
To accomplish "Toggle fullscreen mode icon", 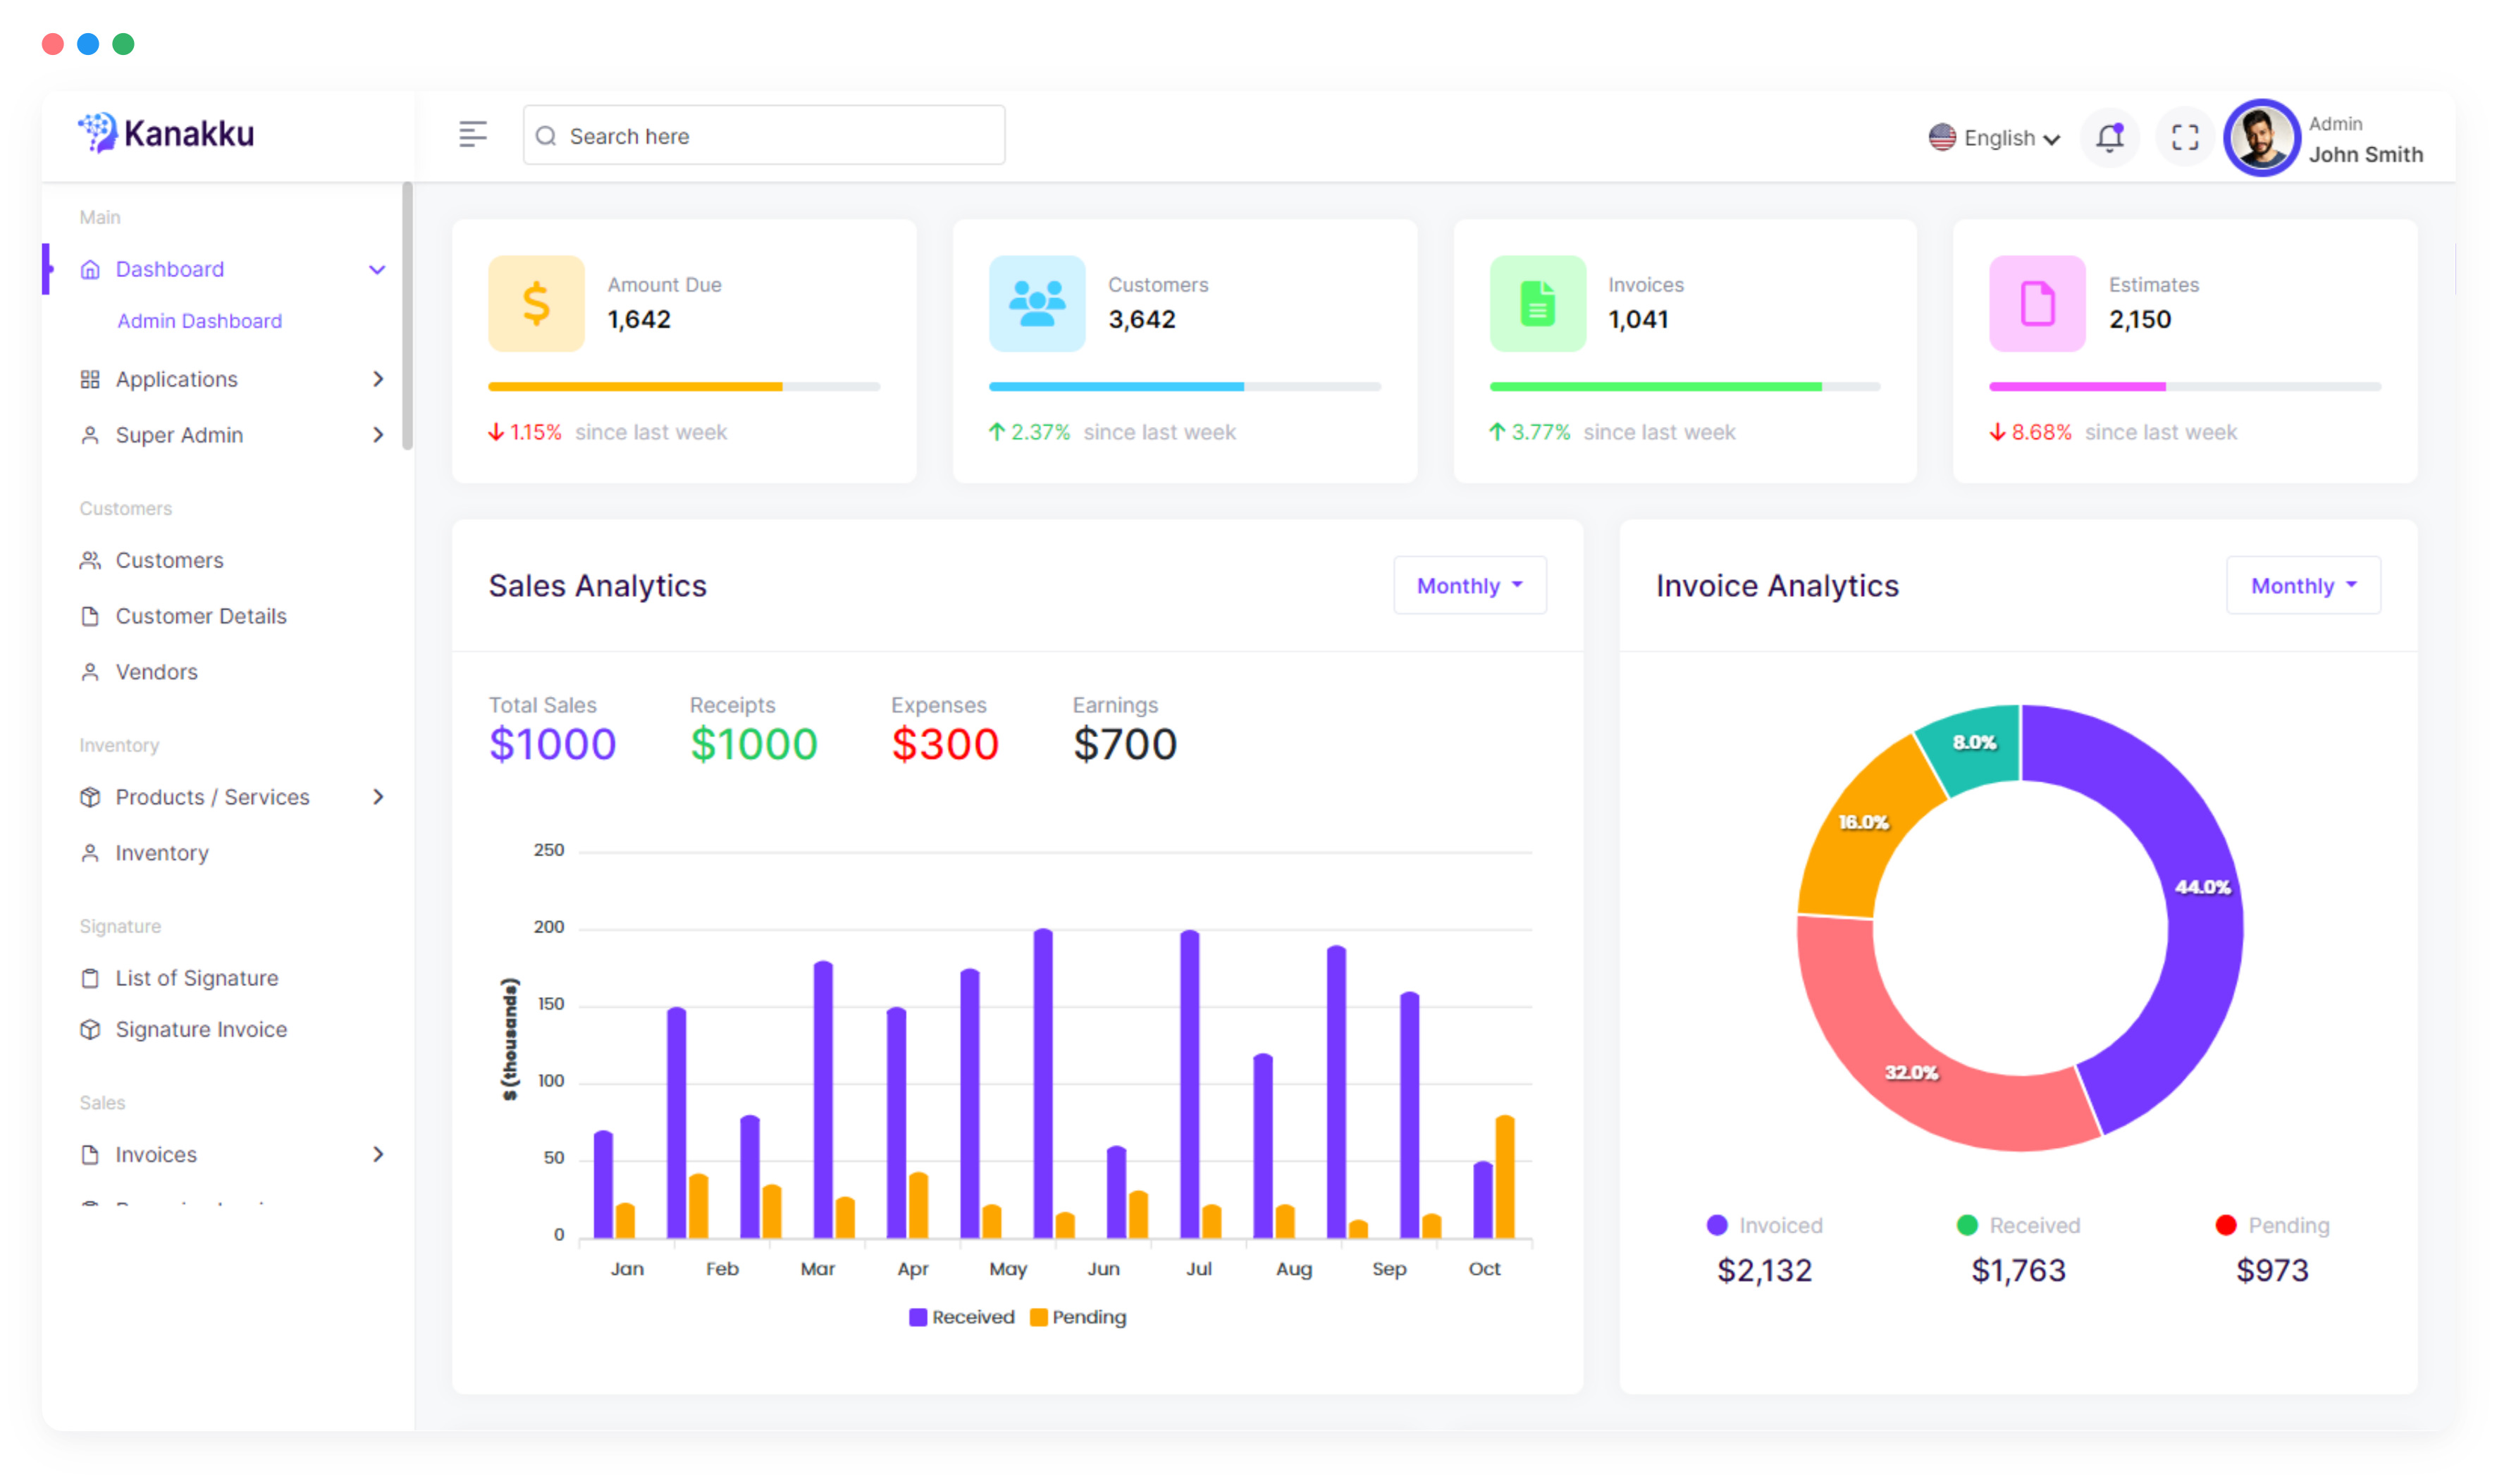I will 2184,137.
